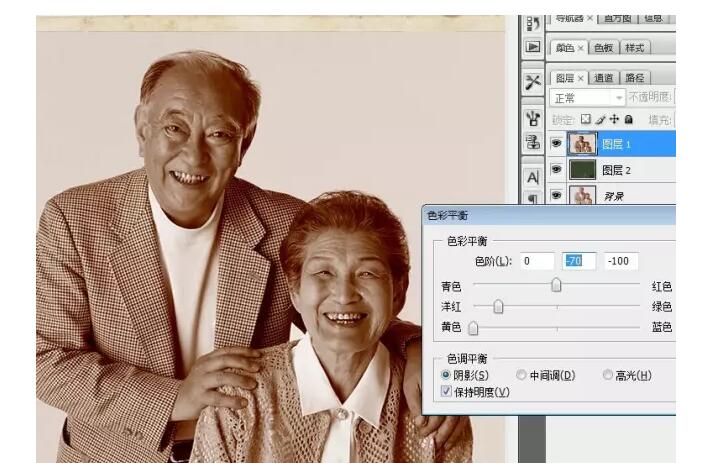Click the 填充 label in layers panel
The image size is (706, 463).
click(x=660, y=120)
